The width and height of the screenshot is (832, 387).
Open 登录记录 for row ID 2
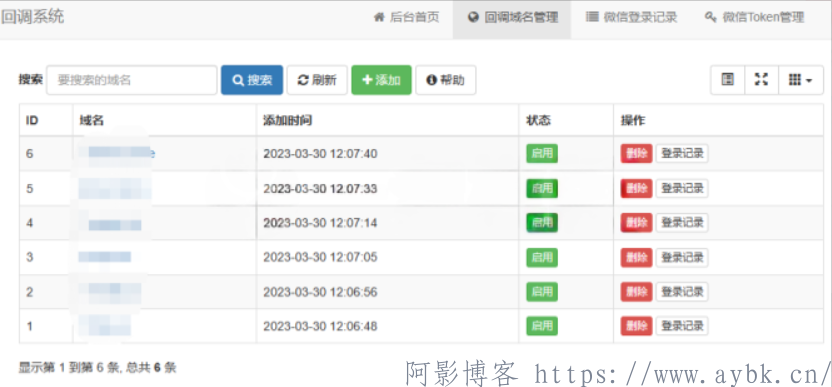click(682, 291)
